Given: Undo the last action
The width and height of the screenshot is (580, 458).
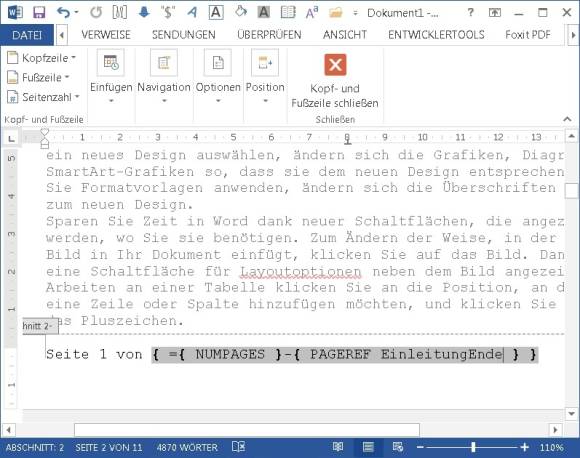Looking at the screenshot, I should (x=64, y=13).
